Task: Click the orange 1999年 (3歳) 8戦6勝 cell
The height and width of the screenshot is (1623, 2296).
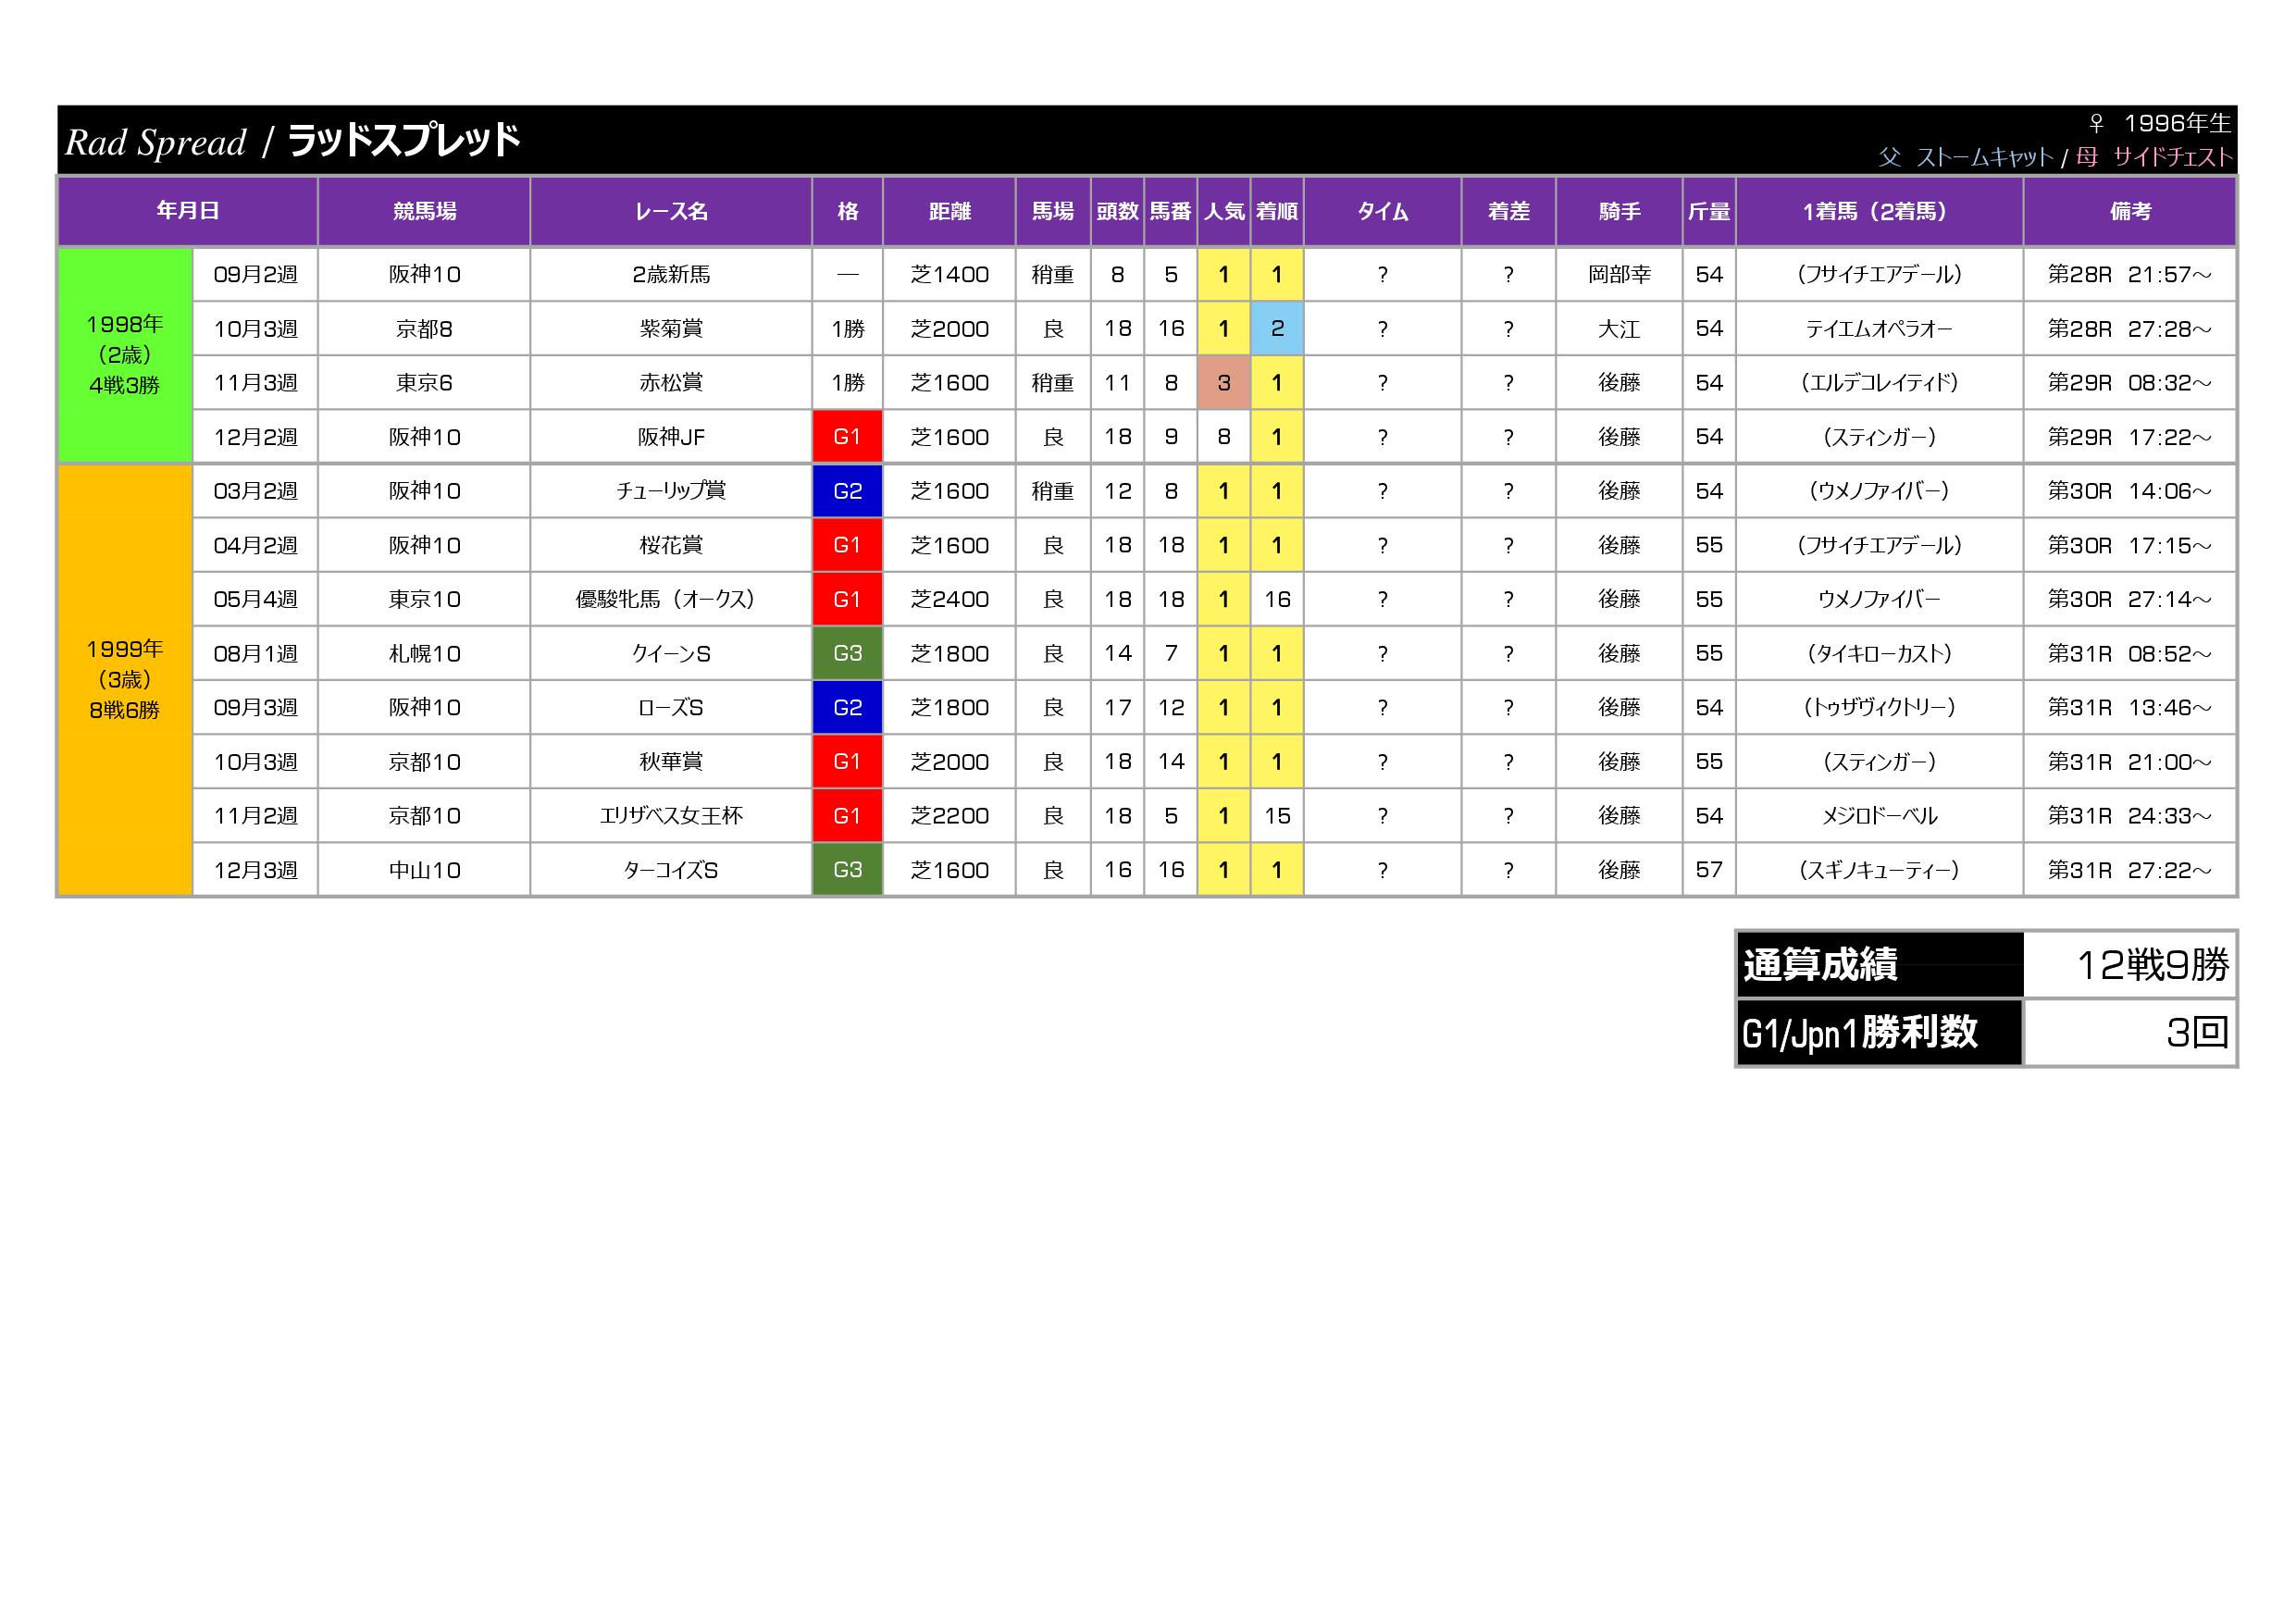Action: (x=125, y=680)
